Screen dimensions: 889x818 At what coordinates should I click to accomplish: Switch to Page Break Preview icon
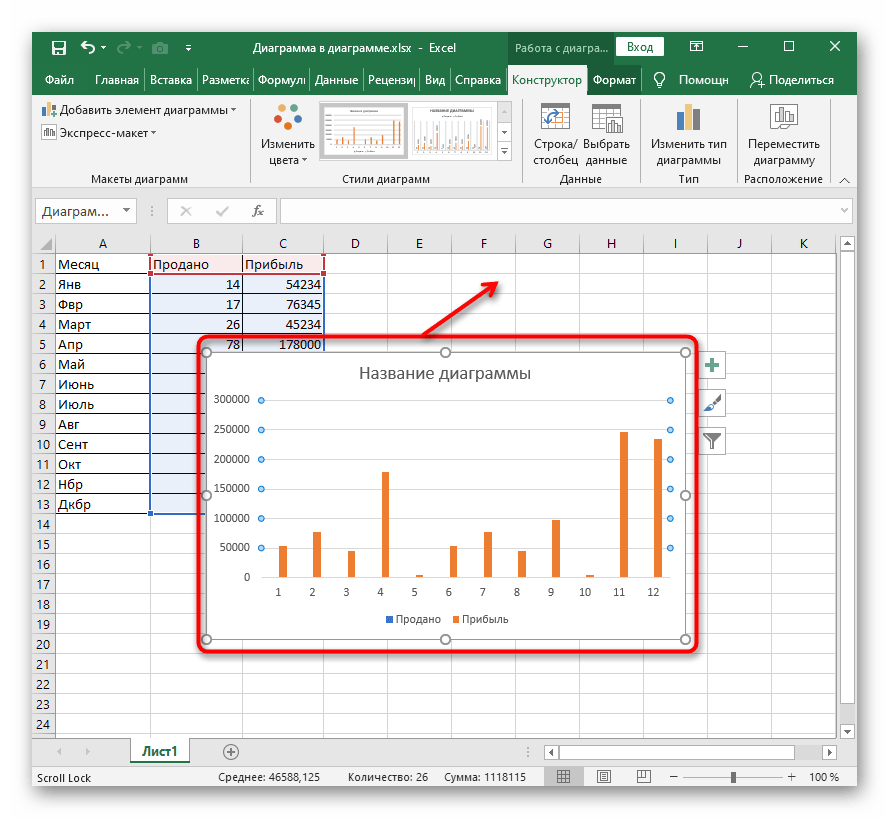[644, 777]
